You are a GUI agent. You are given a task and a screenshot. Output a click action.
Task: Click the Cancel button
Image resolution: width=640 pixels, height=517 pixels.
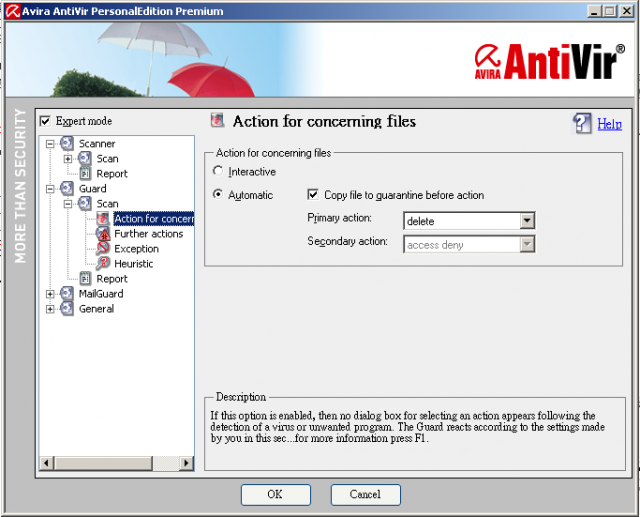[365, 495]
